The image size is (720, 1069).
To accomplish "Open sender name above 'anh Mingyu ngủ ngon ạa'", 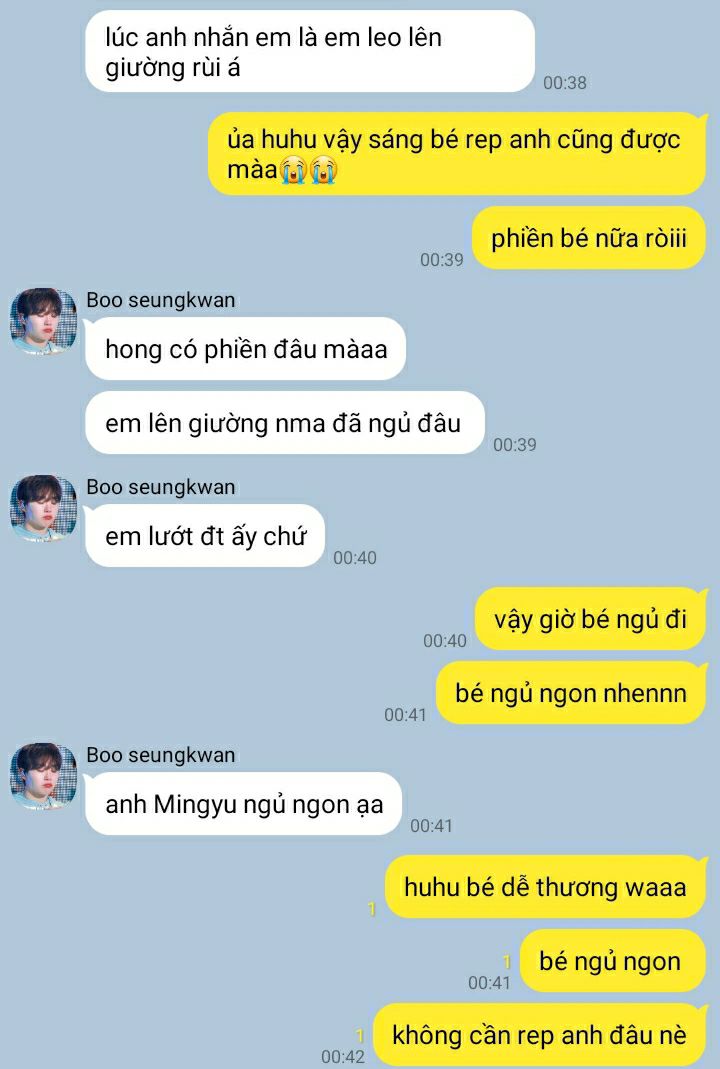I will 160,755.
